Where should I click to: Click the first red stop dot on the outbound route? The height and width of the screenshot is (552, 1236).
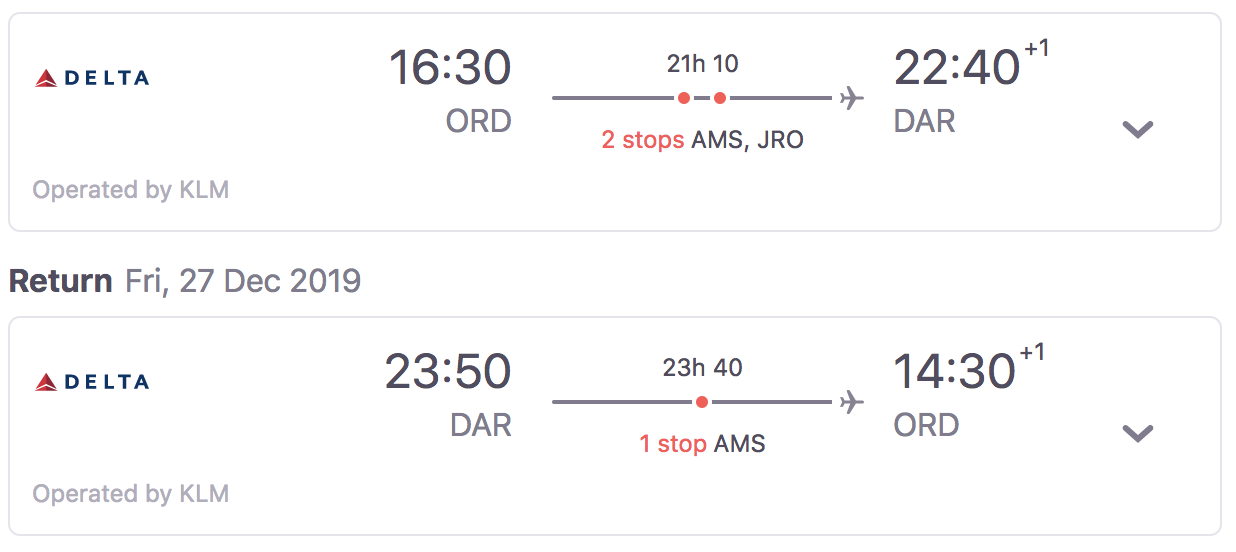click(x=684, y=98)
